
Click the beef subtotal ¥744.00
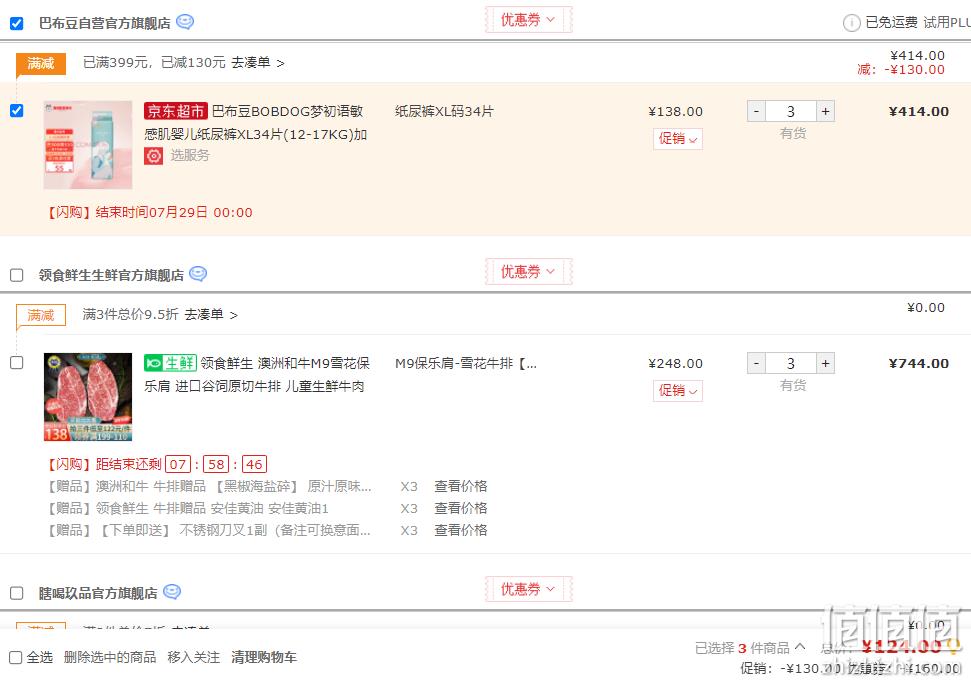pyautogui.click(x=918, y=363)
